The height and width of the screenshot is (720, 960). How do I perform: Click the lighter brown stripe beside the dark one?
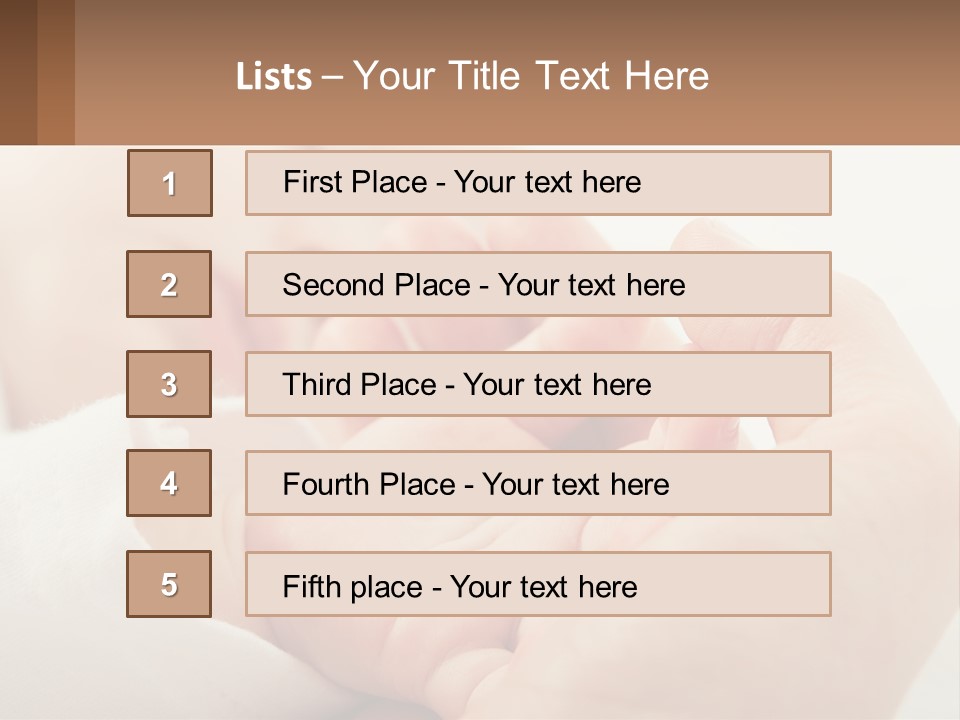coord(56,72)
